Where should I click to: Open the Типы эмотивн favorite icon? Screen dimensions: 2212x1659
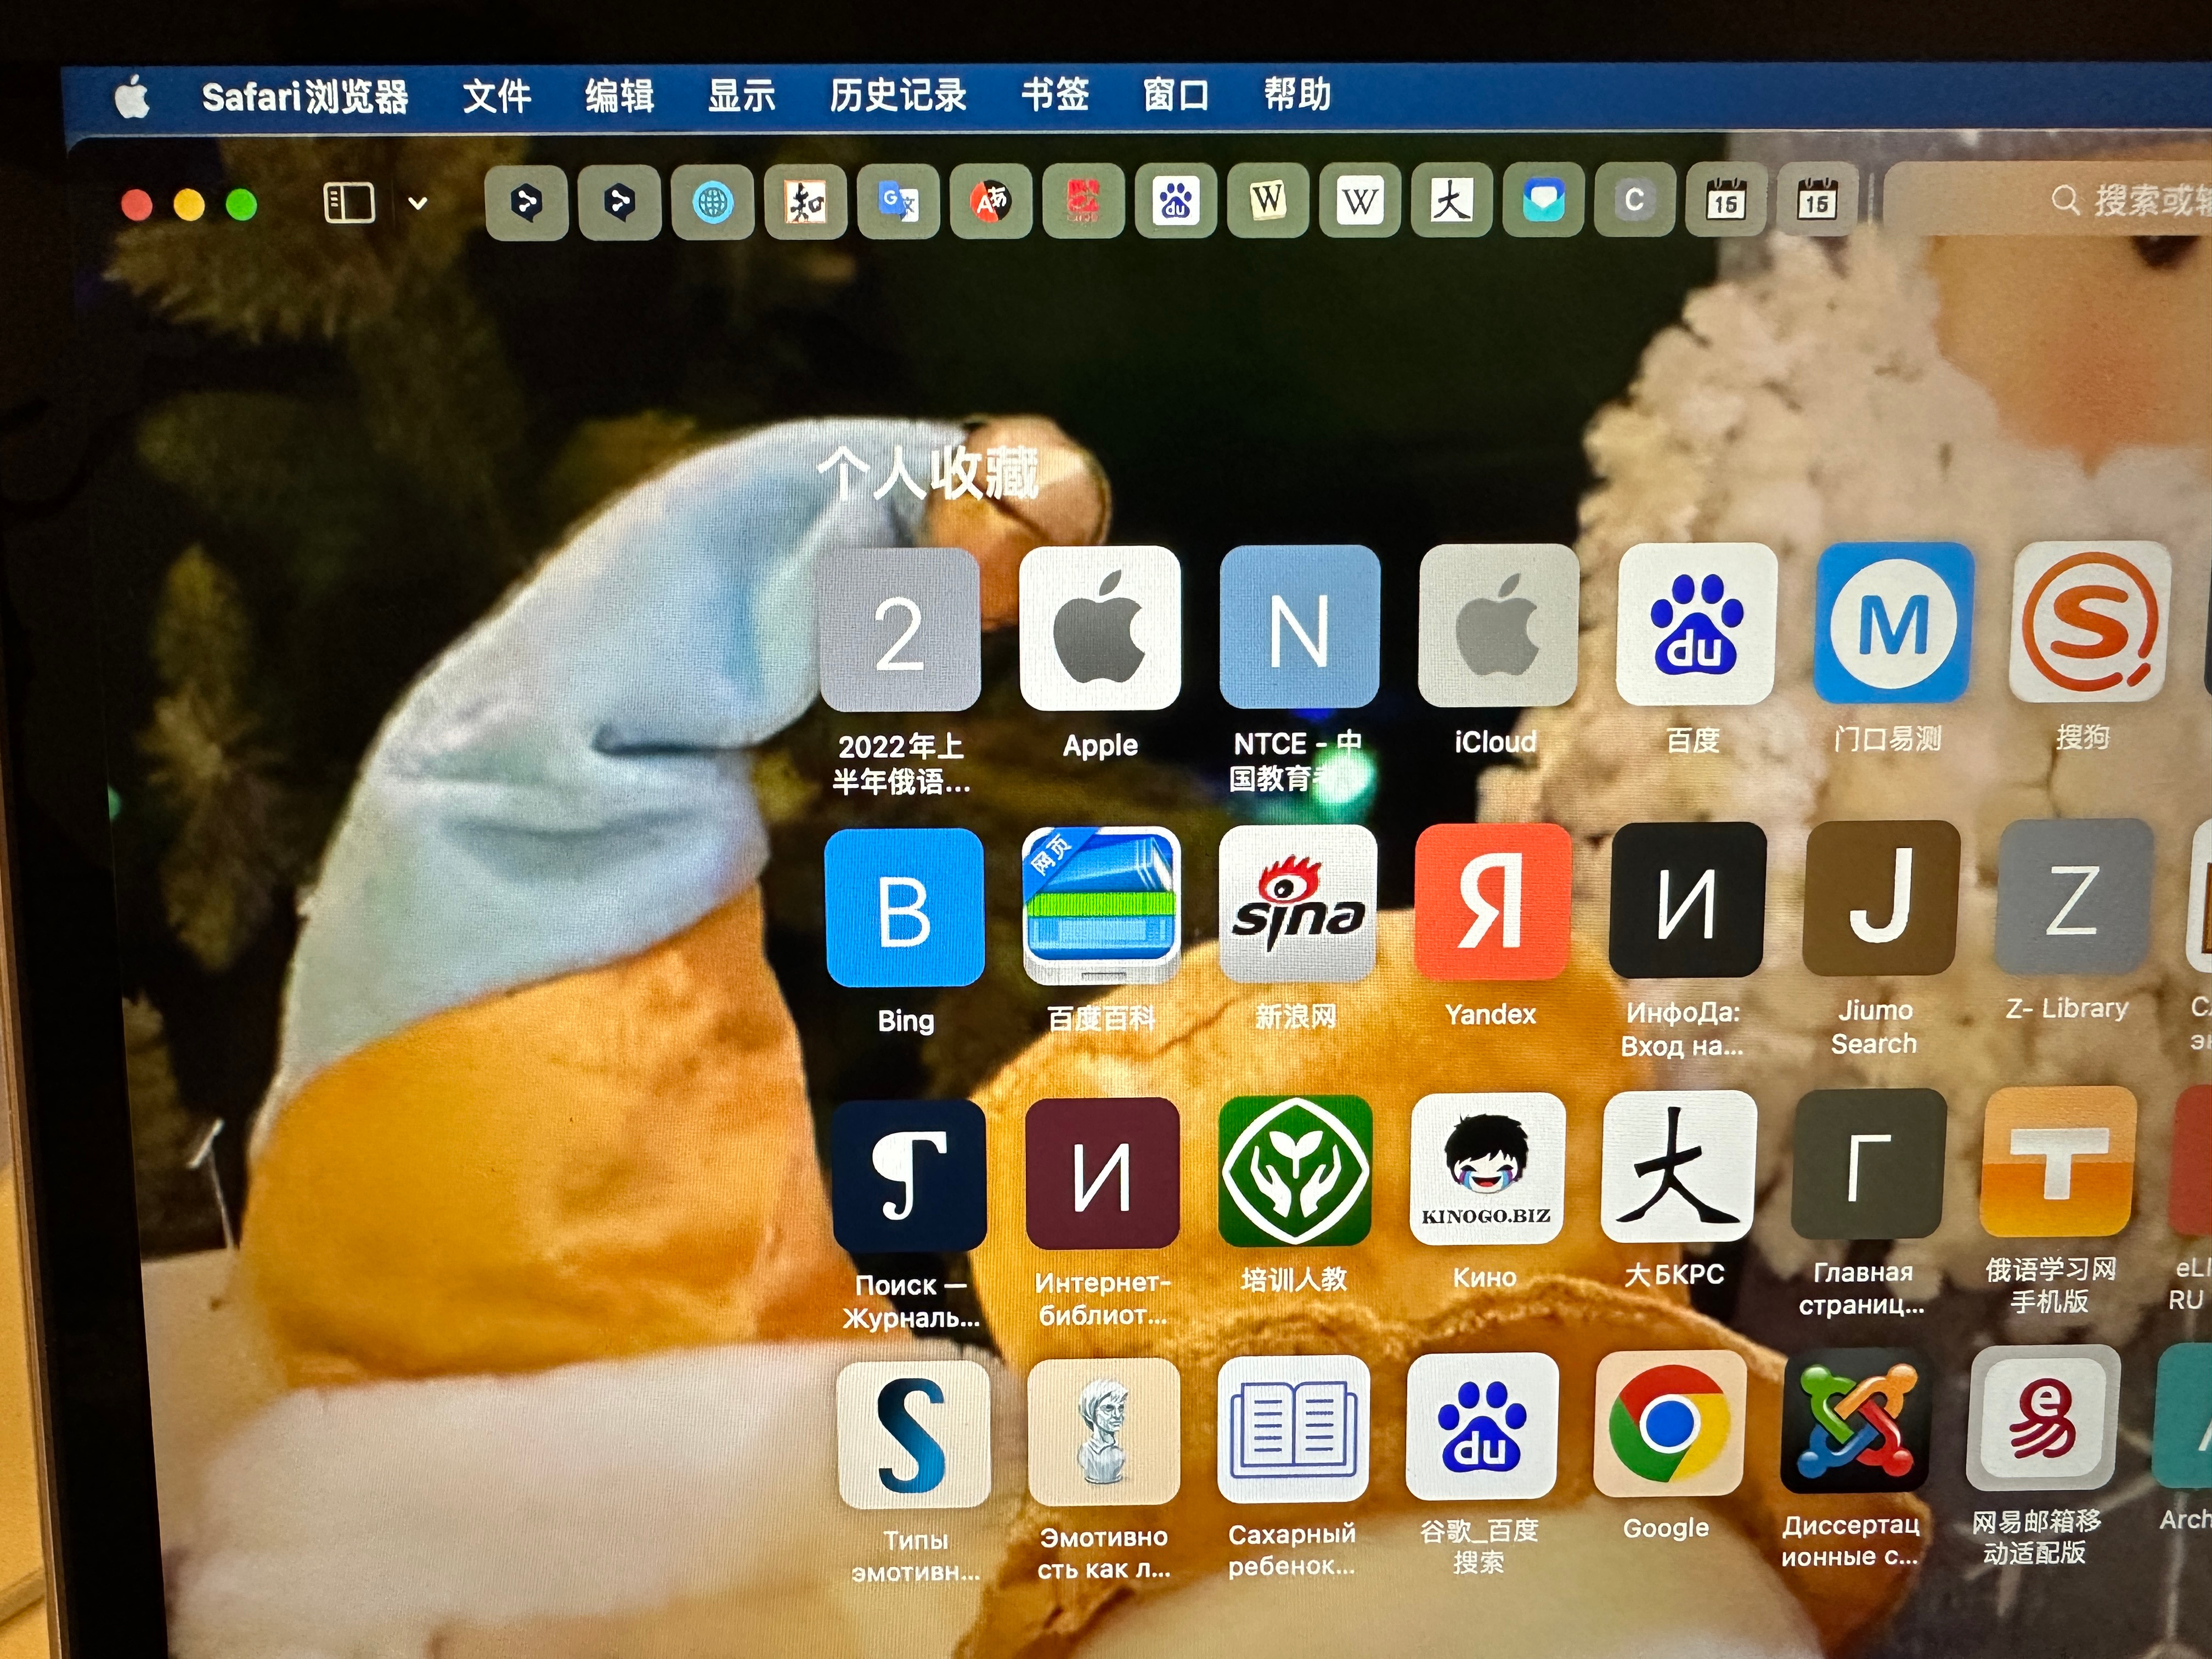pos(914,1435)
